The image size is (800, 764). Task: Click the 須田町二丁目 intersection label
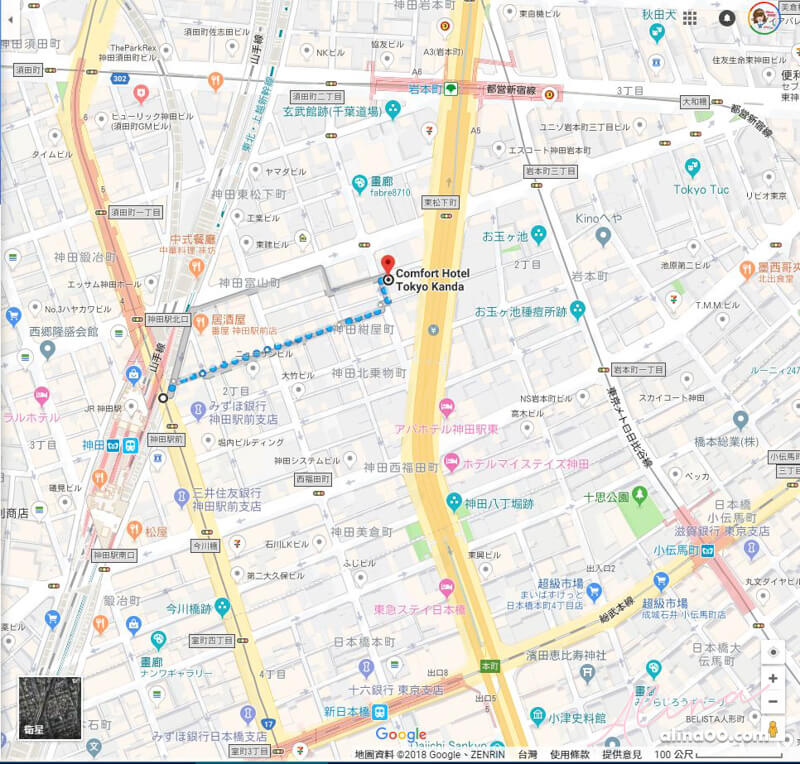317,97
